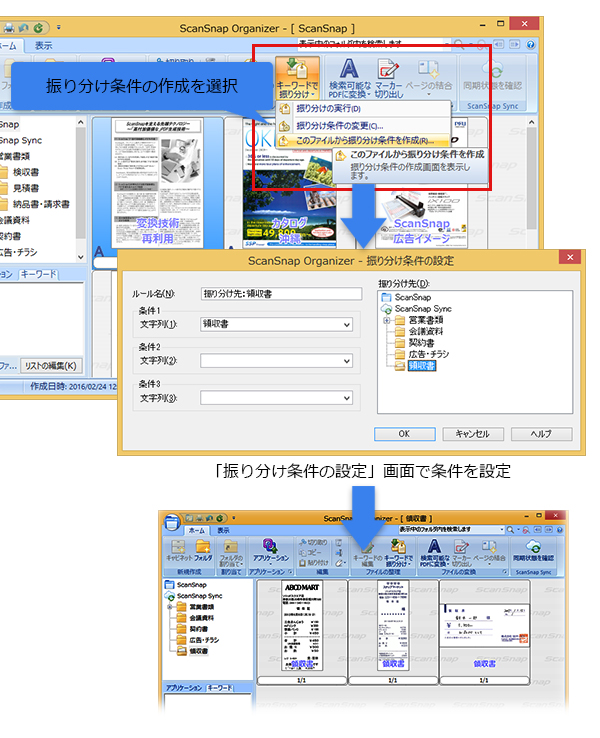This screenshot has width=600, height=738.
Task: Click キーワードで振り分け icon in 領収書 window
Action: point(399,553)
